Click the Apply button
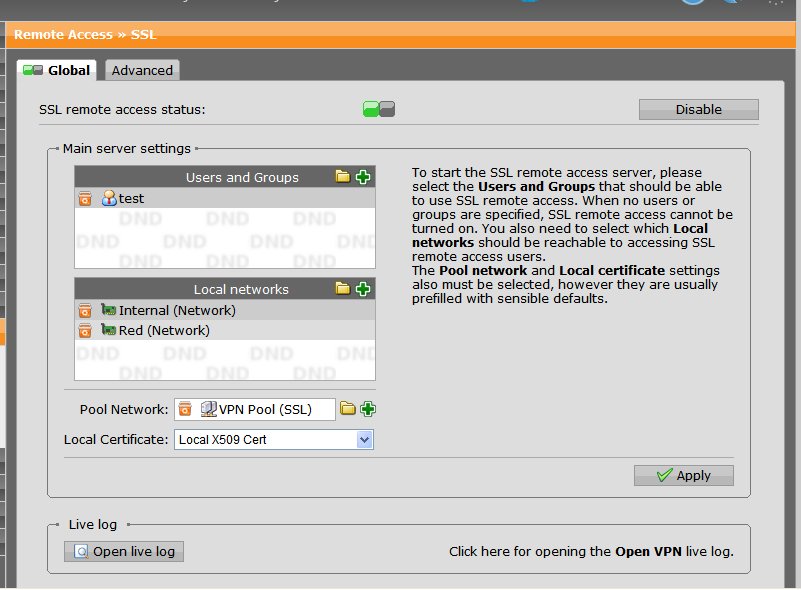The width and height of the screenshot is (801, 590). pyautogui.click(x=684, y=475)
